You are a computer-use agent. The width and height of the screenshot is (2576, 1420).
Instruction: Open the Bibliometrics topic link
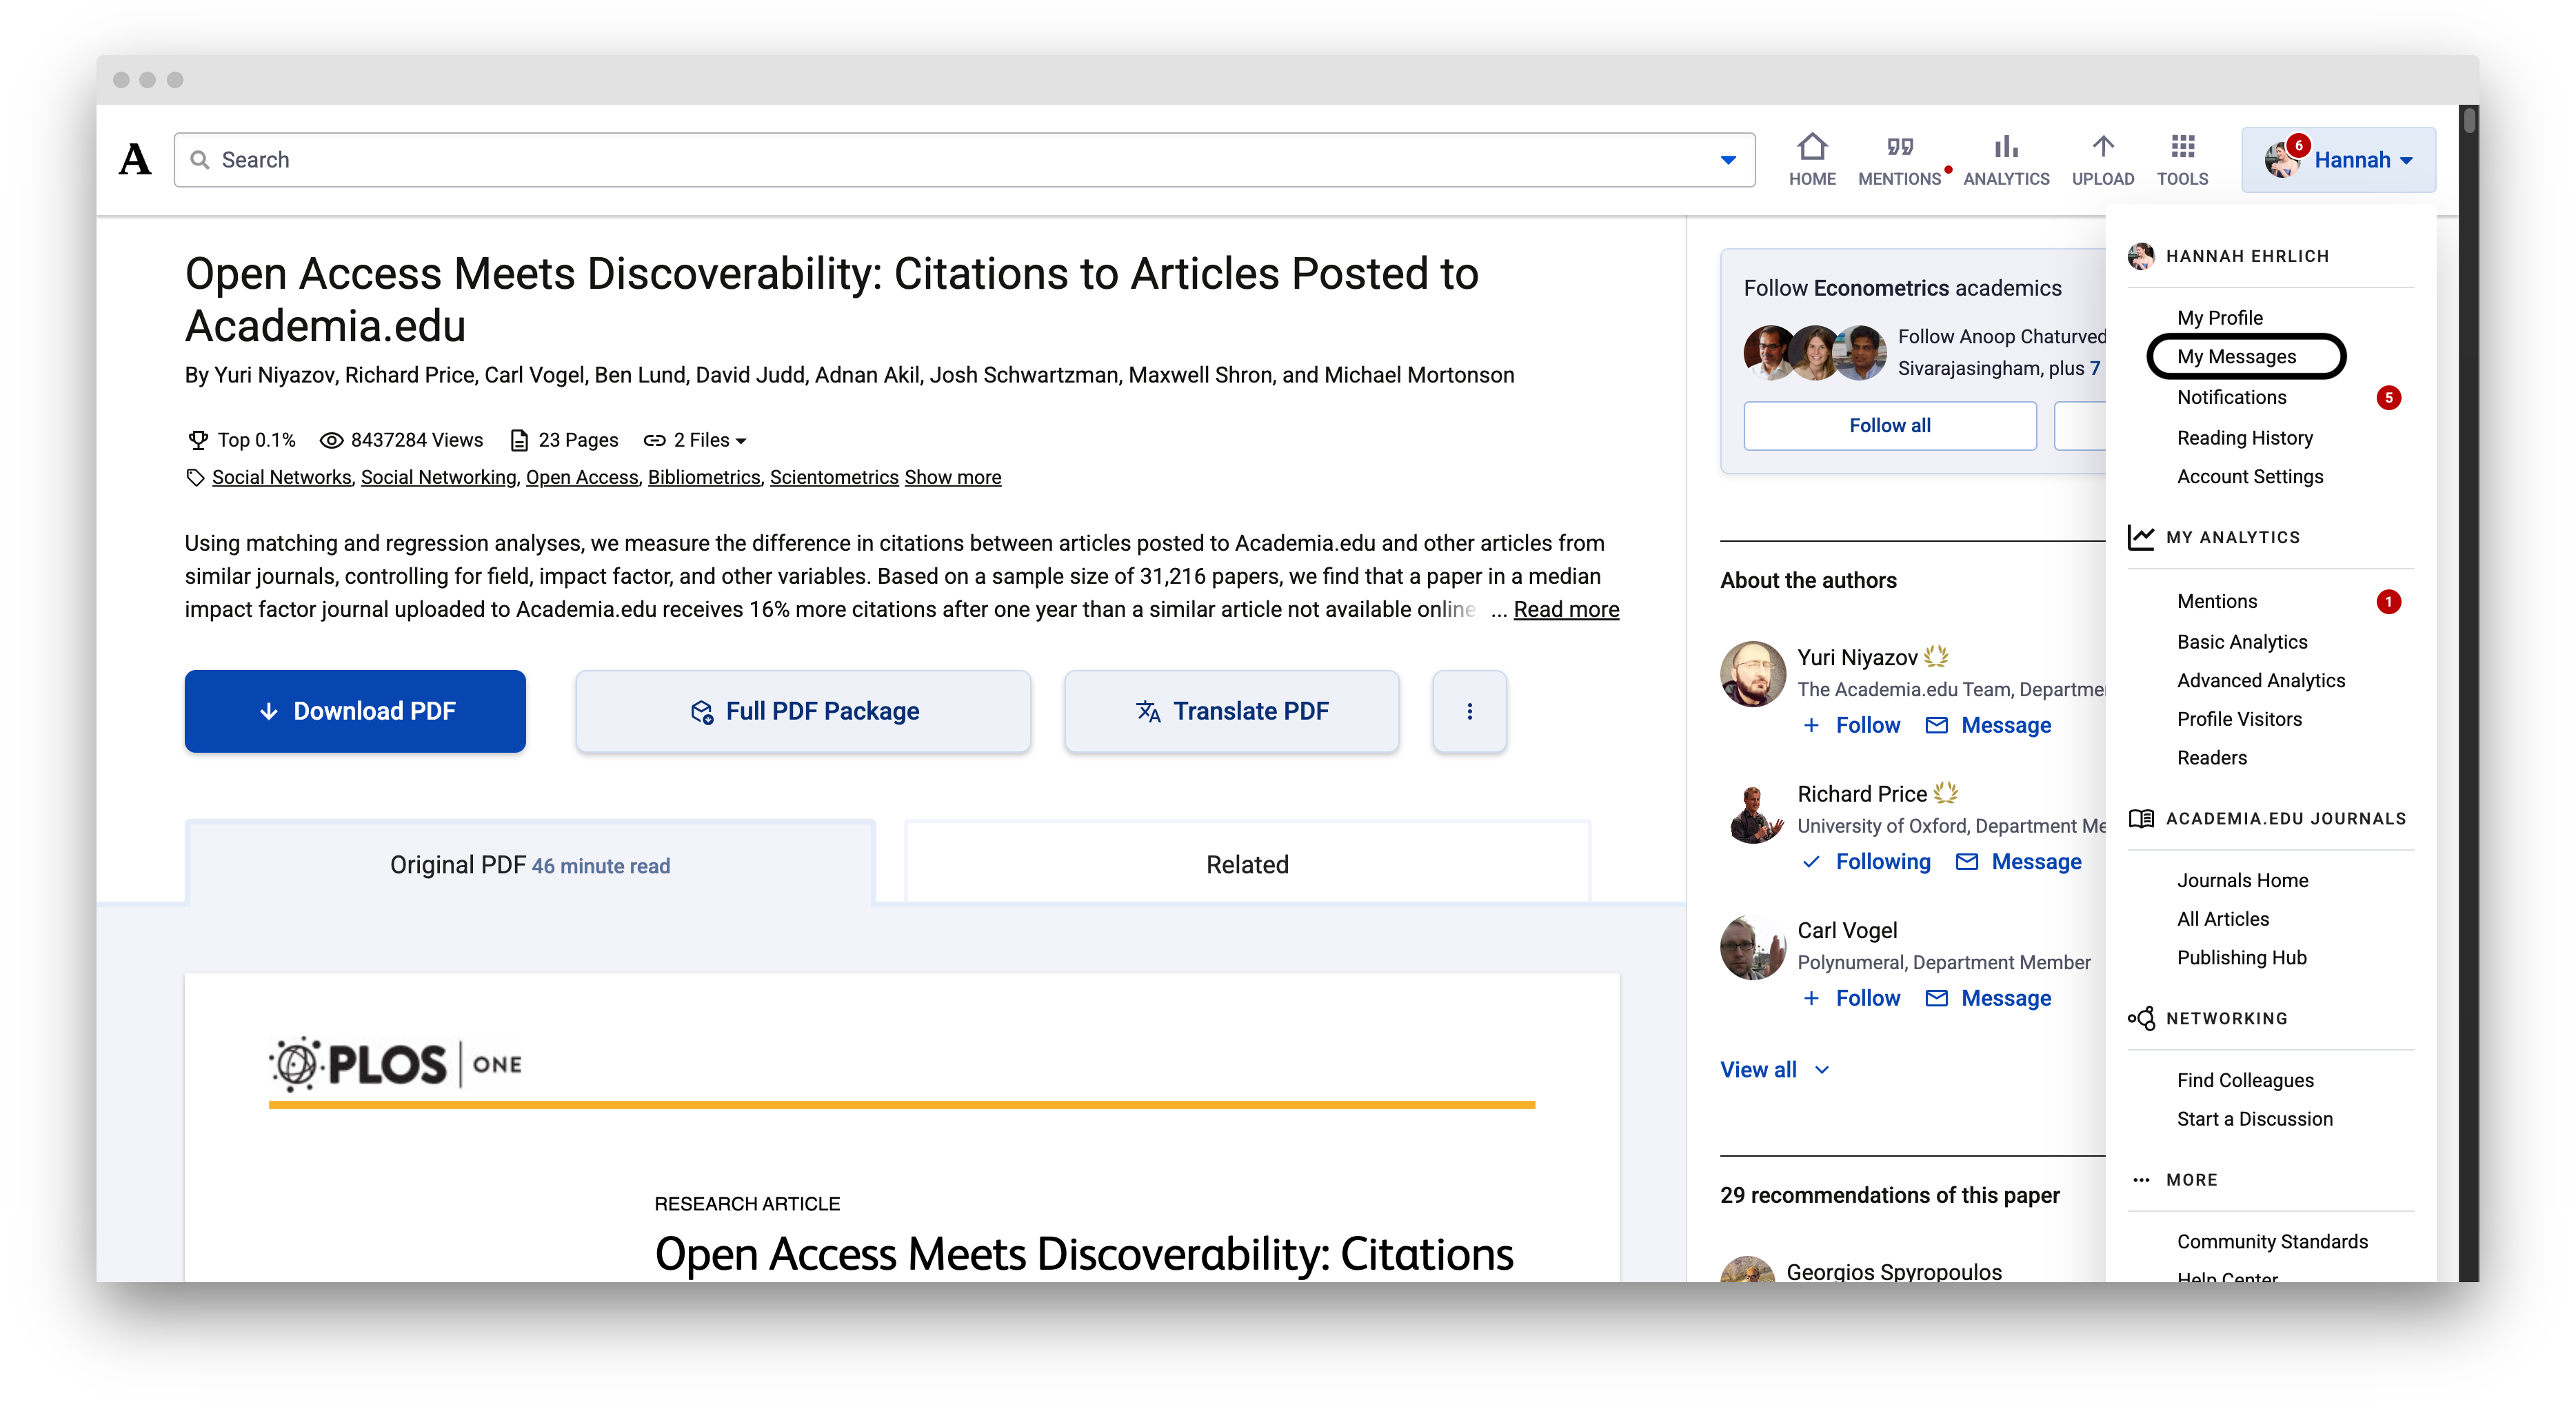(x=704, y=477)
